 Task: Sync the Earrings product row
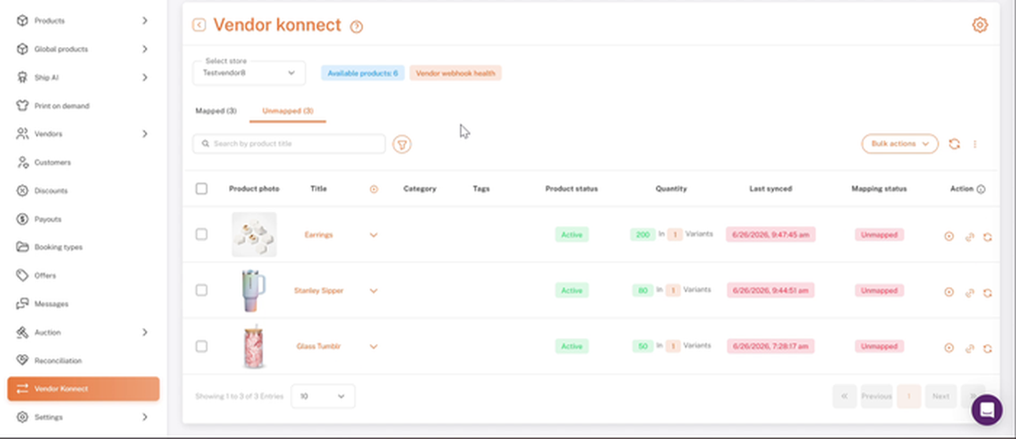(x=987, y=237)
